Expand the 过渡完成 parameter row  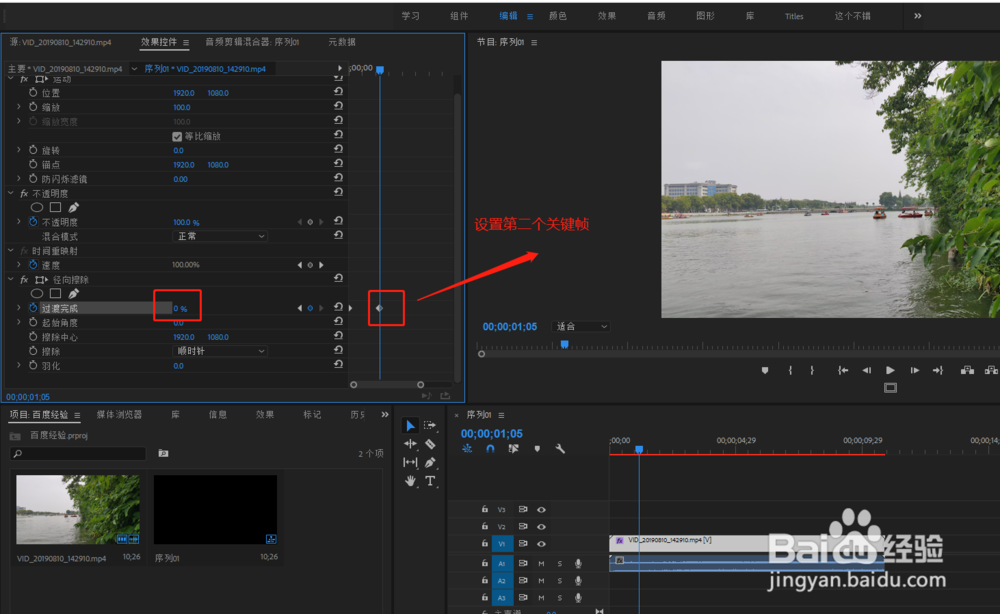(18, 308)
